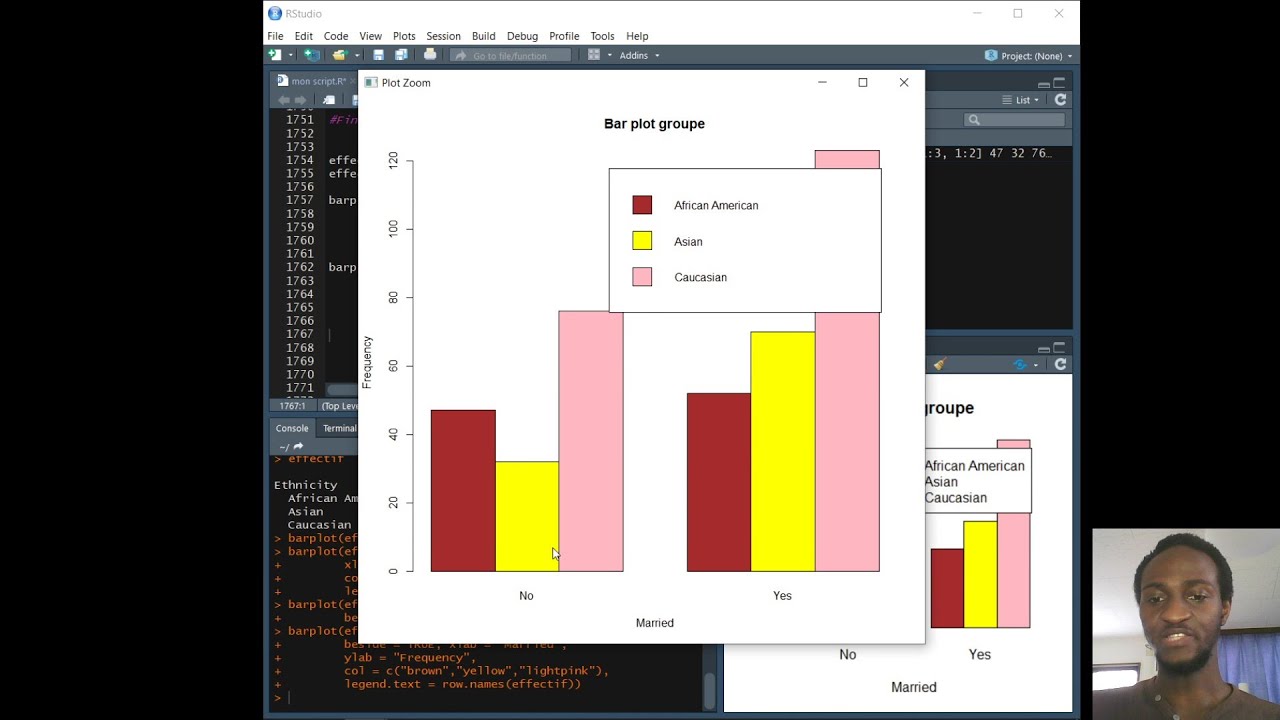Image resolution: width=1280 pixels, height=720 pixels.
Task: Click the Save all documents icon
Action: point(401,55)
